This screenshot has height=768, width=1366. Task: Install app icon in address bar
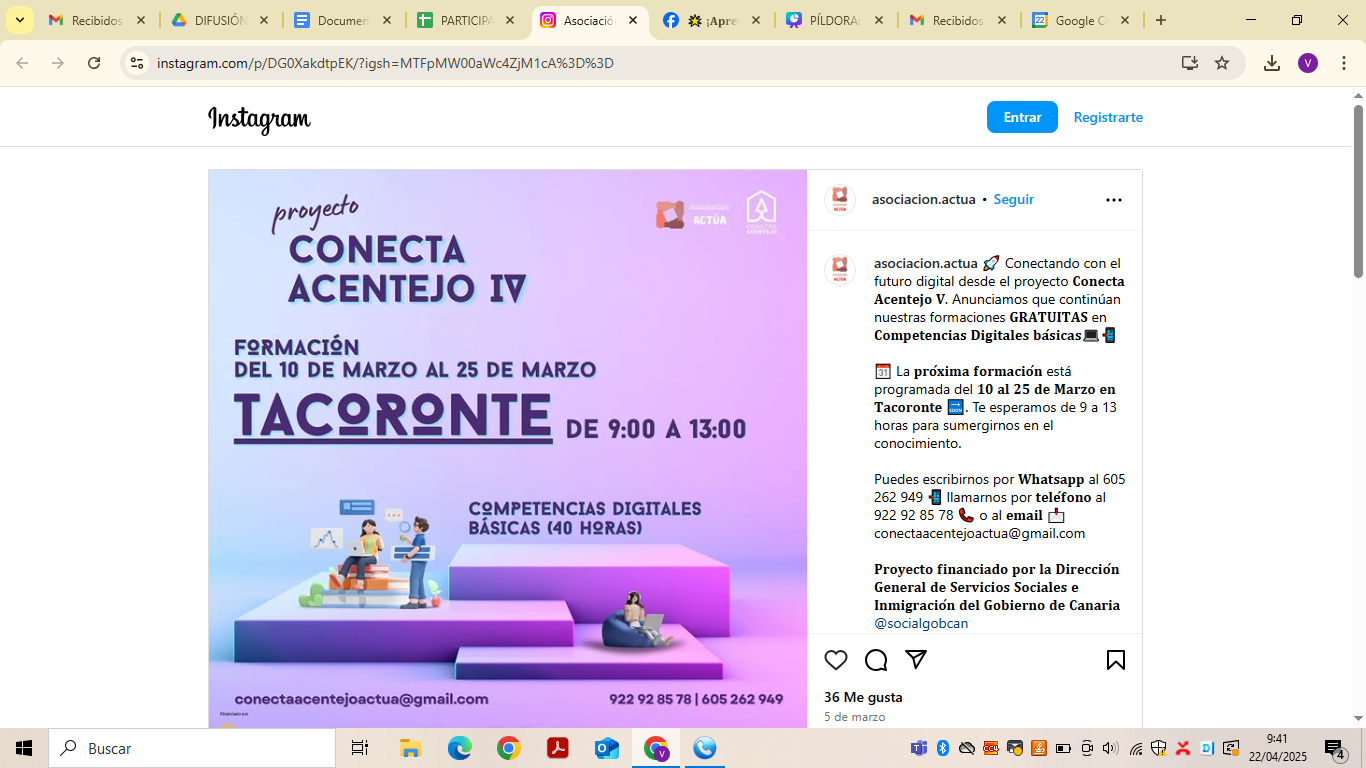click(1189, 63)
